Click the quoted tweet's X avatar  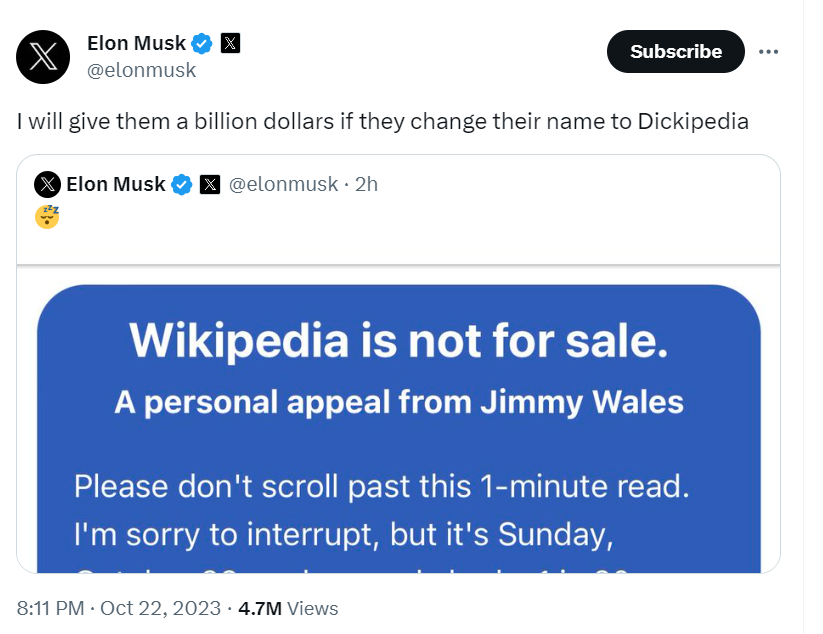click(47, 184)
